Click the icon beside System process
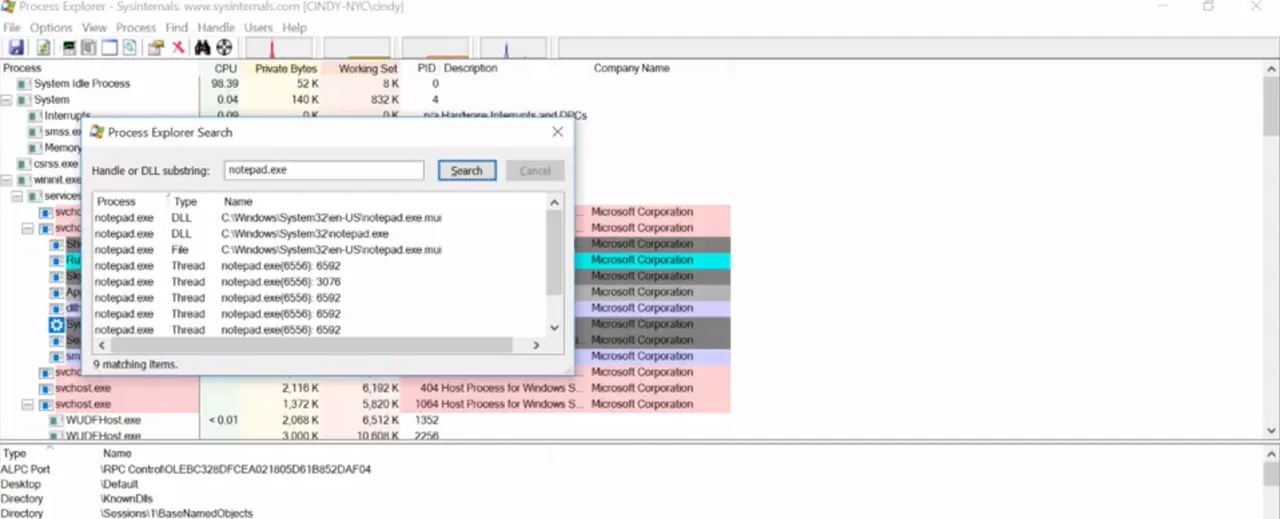Viewport: 1280px width, 519px height. click(x=24, y=100)
